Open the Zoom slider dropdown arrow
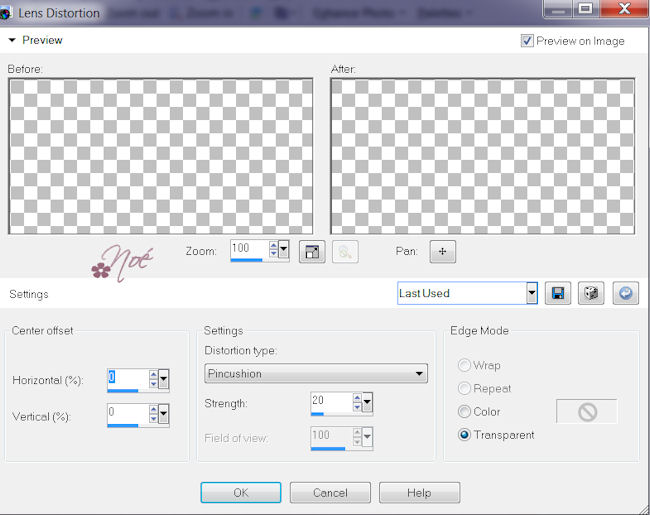 284,250
